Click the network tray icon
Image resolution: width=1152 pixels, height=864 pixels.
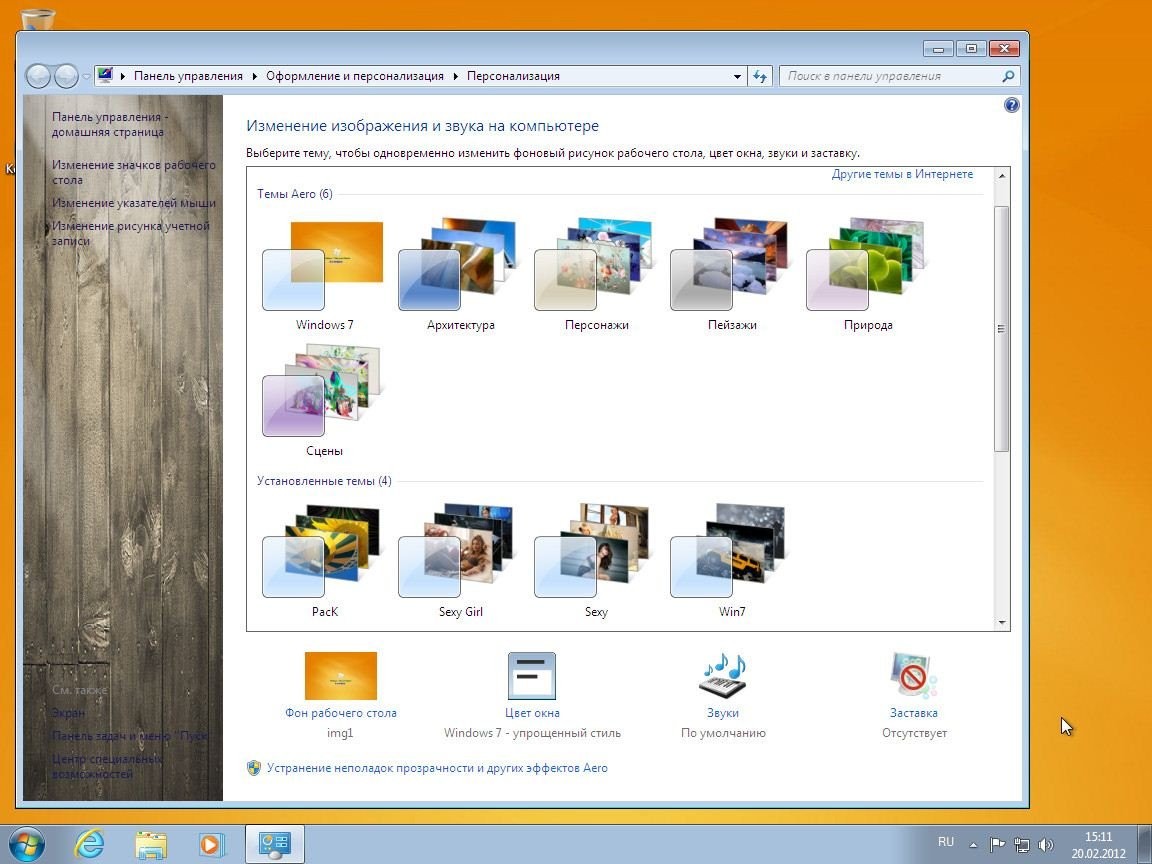(x=1021, y=845)
